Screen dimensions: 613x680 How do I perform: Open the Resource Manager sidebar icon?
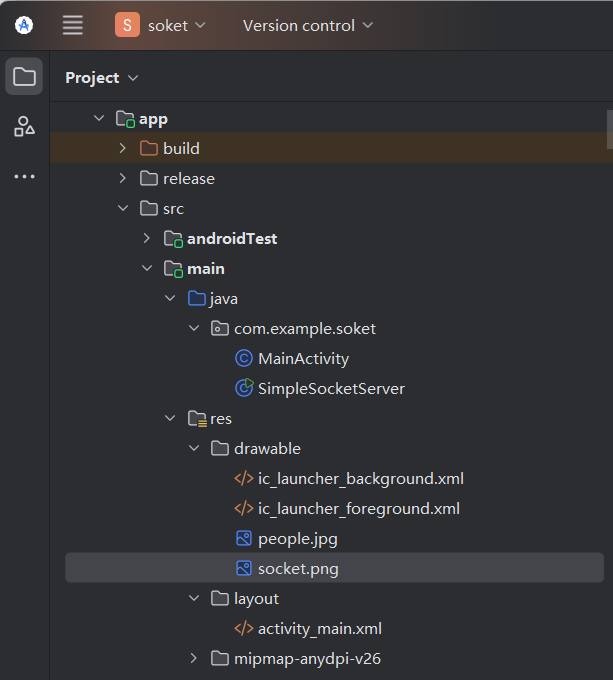[24, 126]
